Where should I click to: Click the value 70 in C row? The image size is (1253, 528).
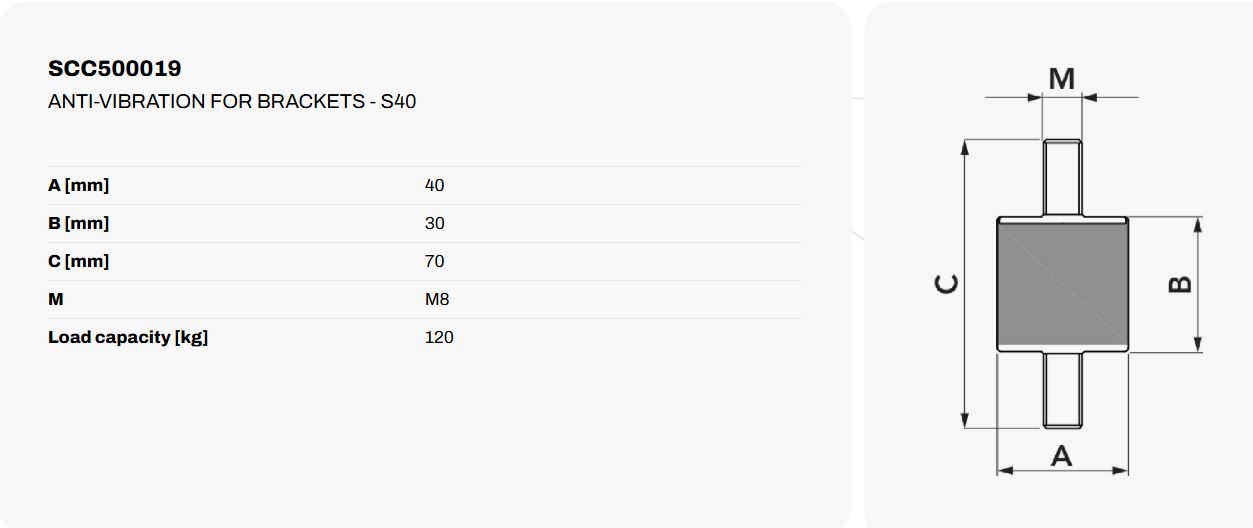tap(434, 261)
